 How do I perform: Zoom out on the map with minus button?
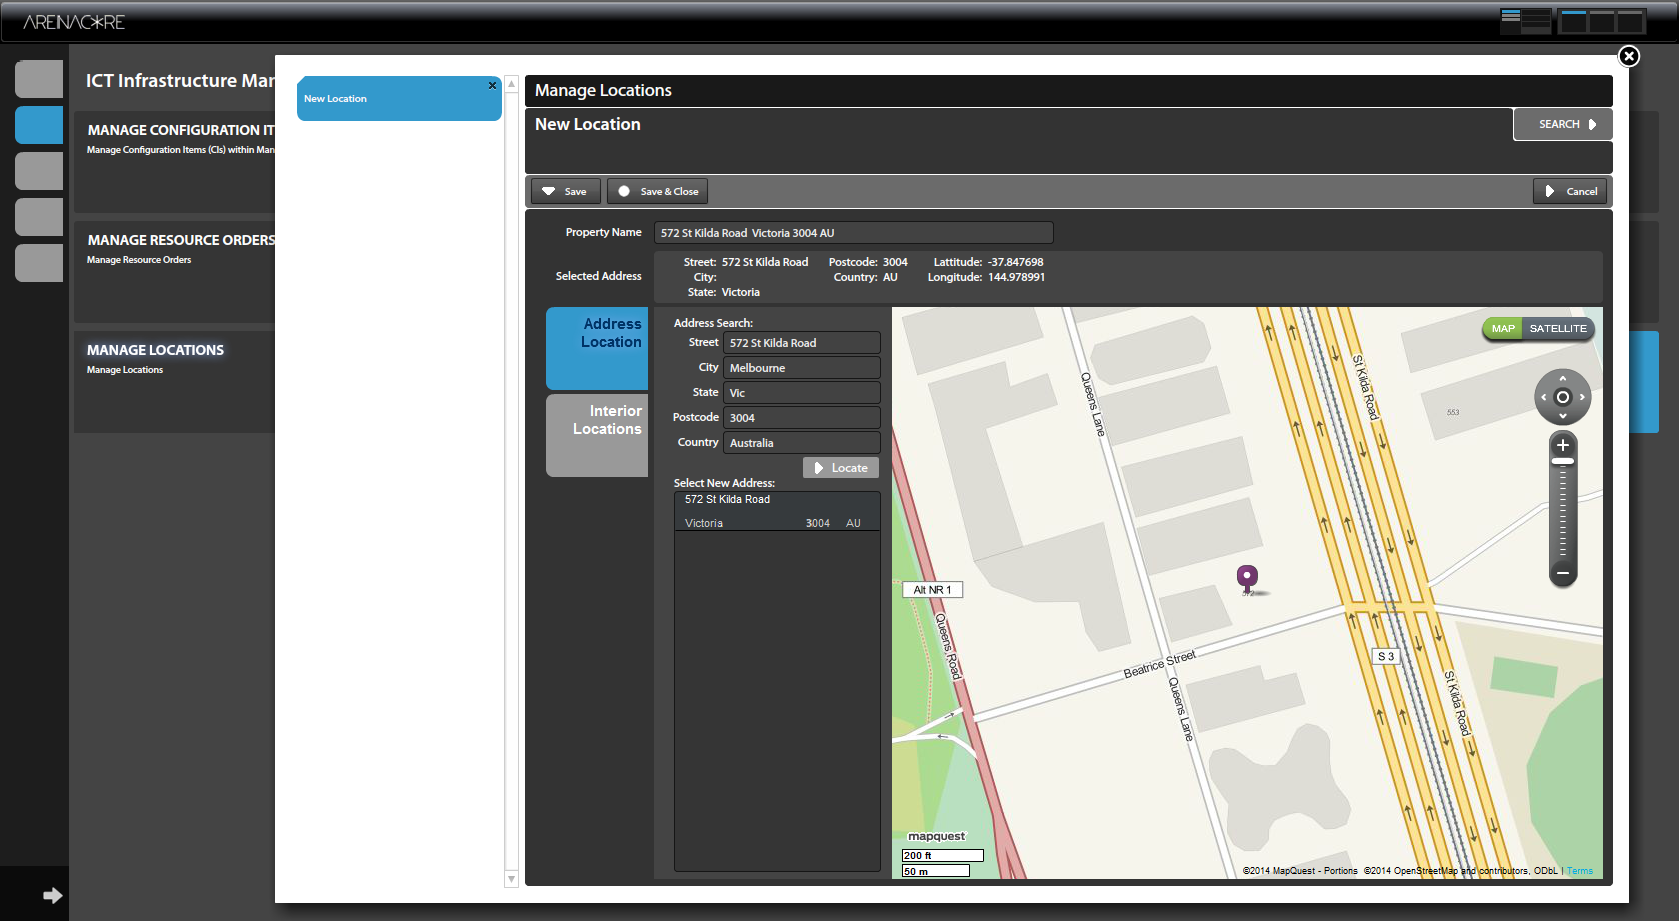(x=1562, y=574)
